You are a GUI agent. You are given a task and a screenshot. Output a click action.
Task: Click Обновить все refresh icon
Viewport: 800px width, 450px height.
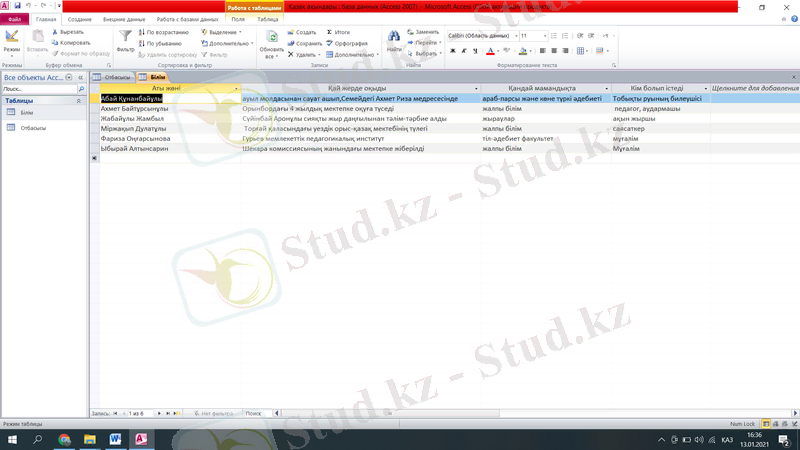[271, 38]
